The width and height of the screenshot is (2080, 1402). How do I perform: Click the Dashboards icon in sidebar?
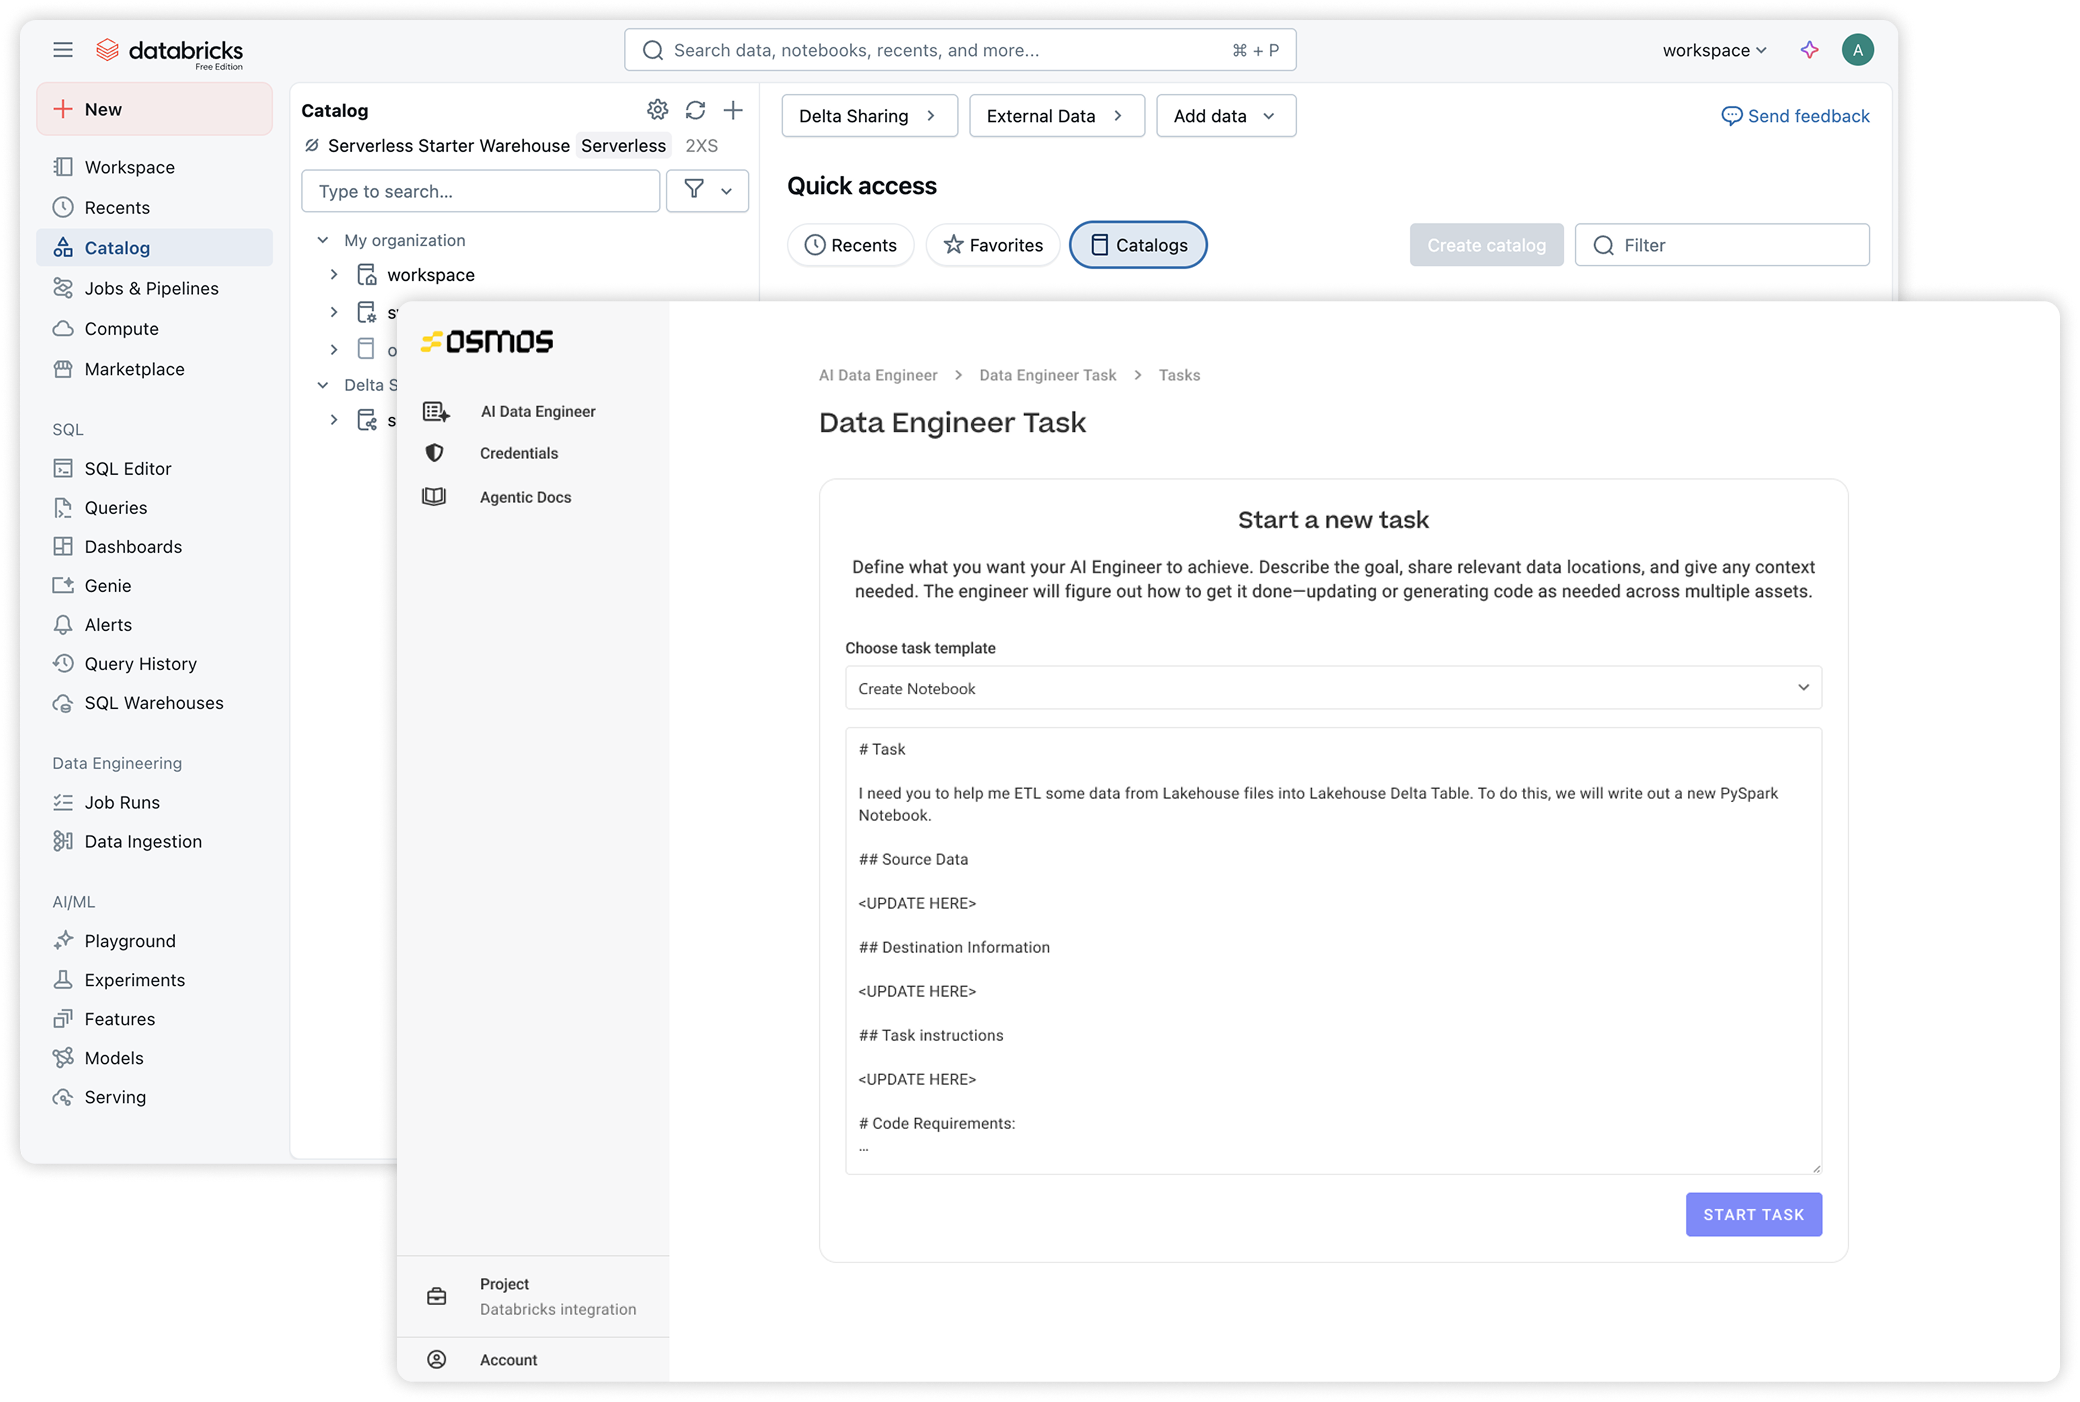[x=63, y=546]
